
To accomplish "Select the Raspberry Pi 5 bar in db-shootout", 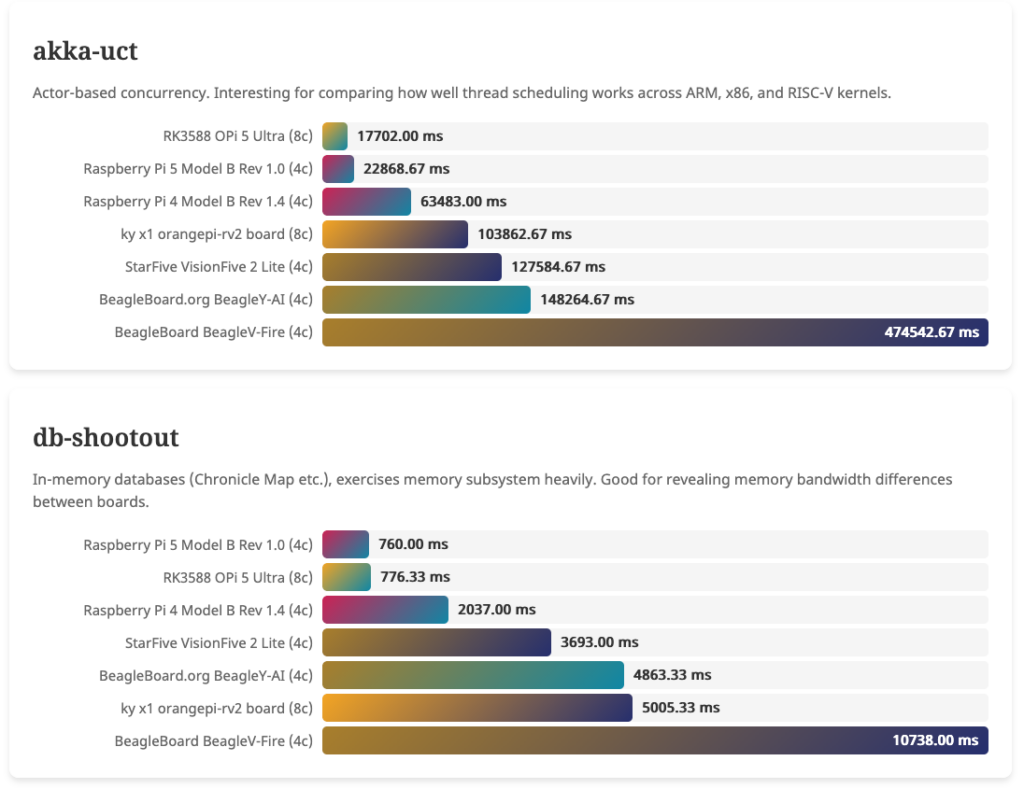I will pyautogui.click(x=345, y=544).
